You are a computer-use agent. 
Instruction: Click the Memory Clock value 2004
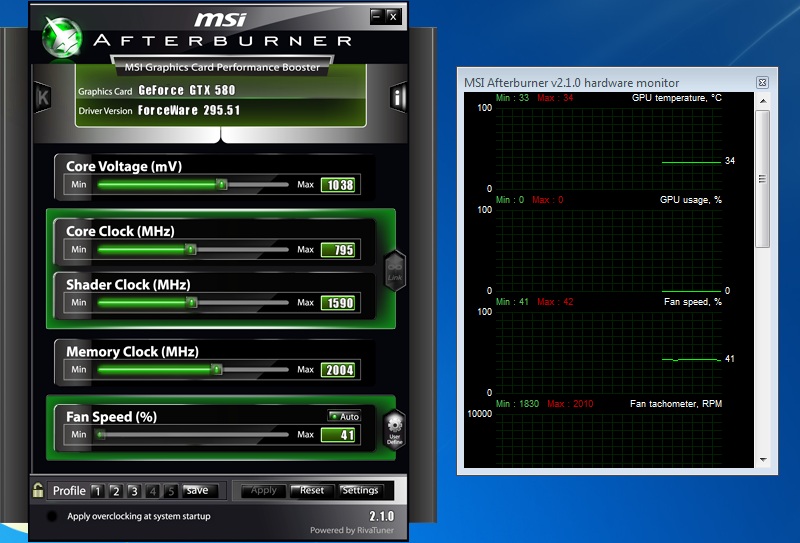point(340,370)
